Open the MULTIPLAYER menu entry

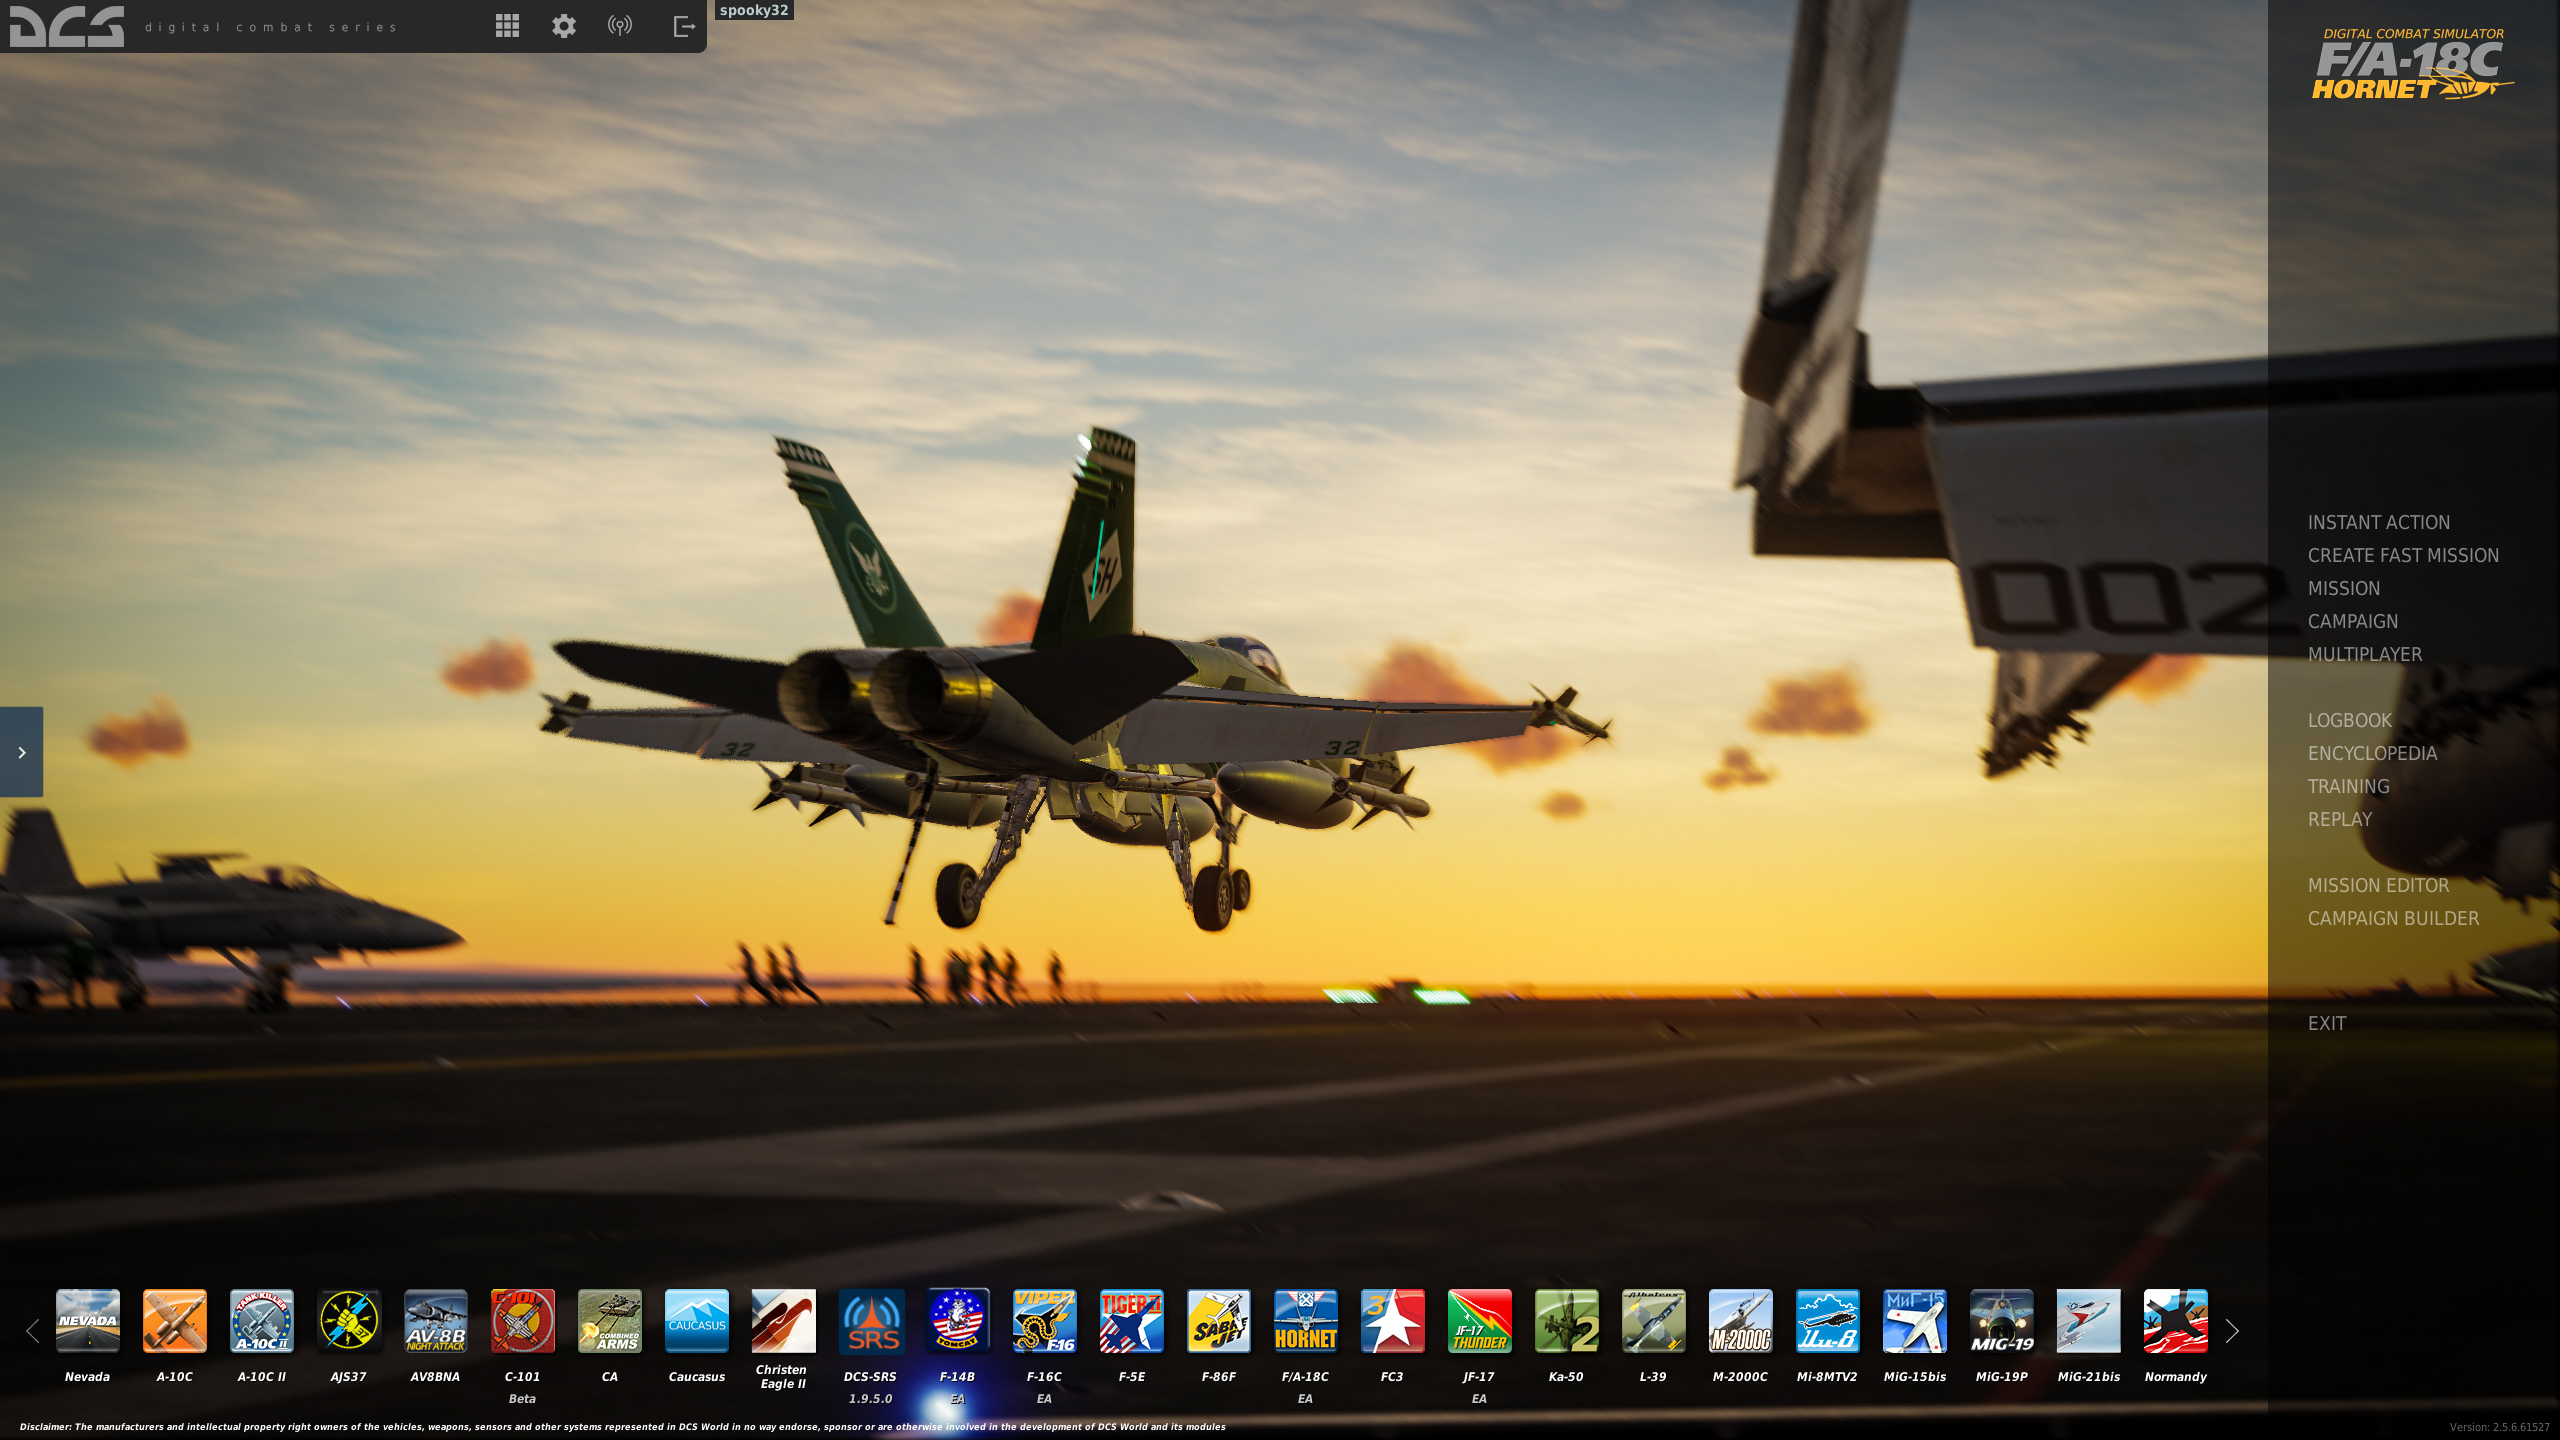coord(2364,654)
